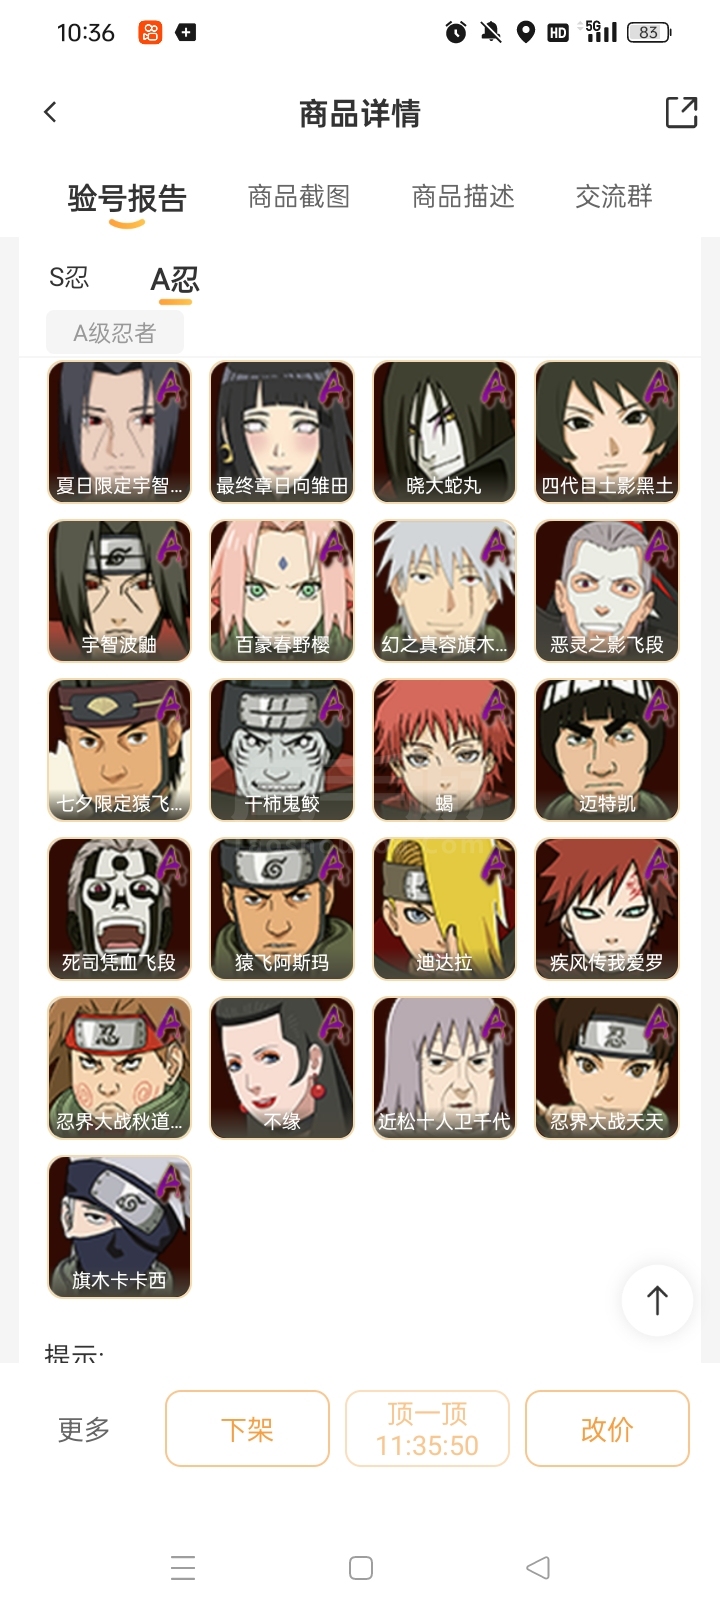Switch to the 商品描述 tab
Viewport: 720px width, 1612px height.
point(463,197)
